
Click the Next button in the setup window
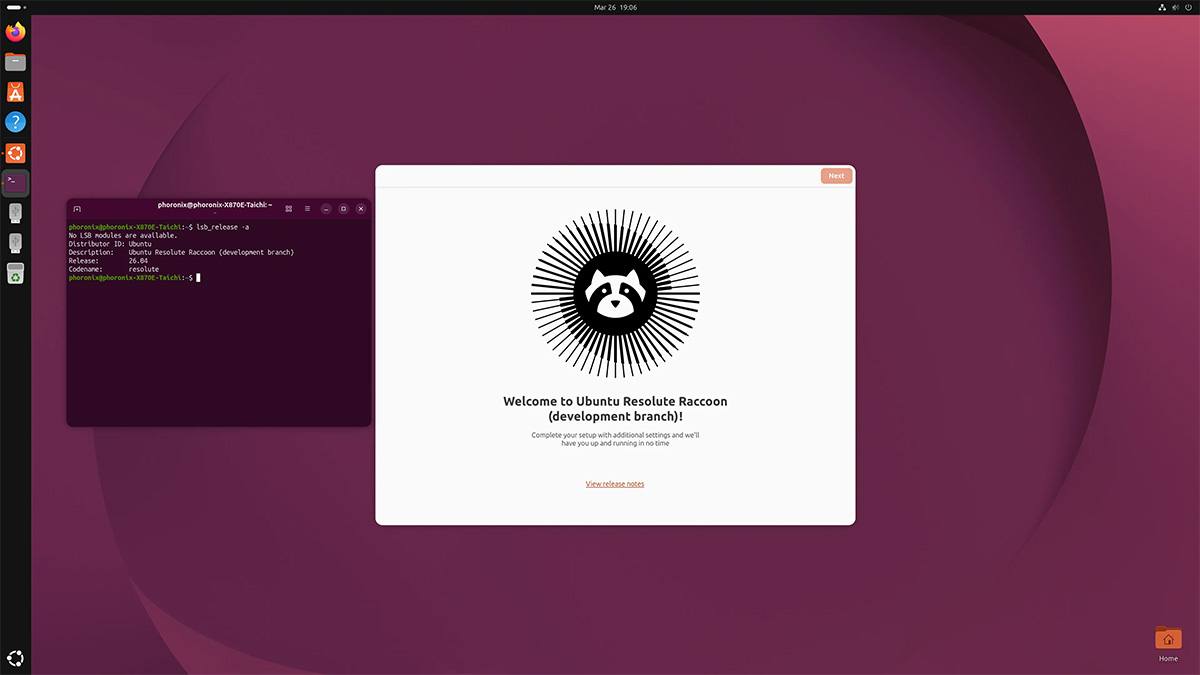pos(836,175)
